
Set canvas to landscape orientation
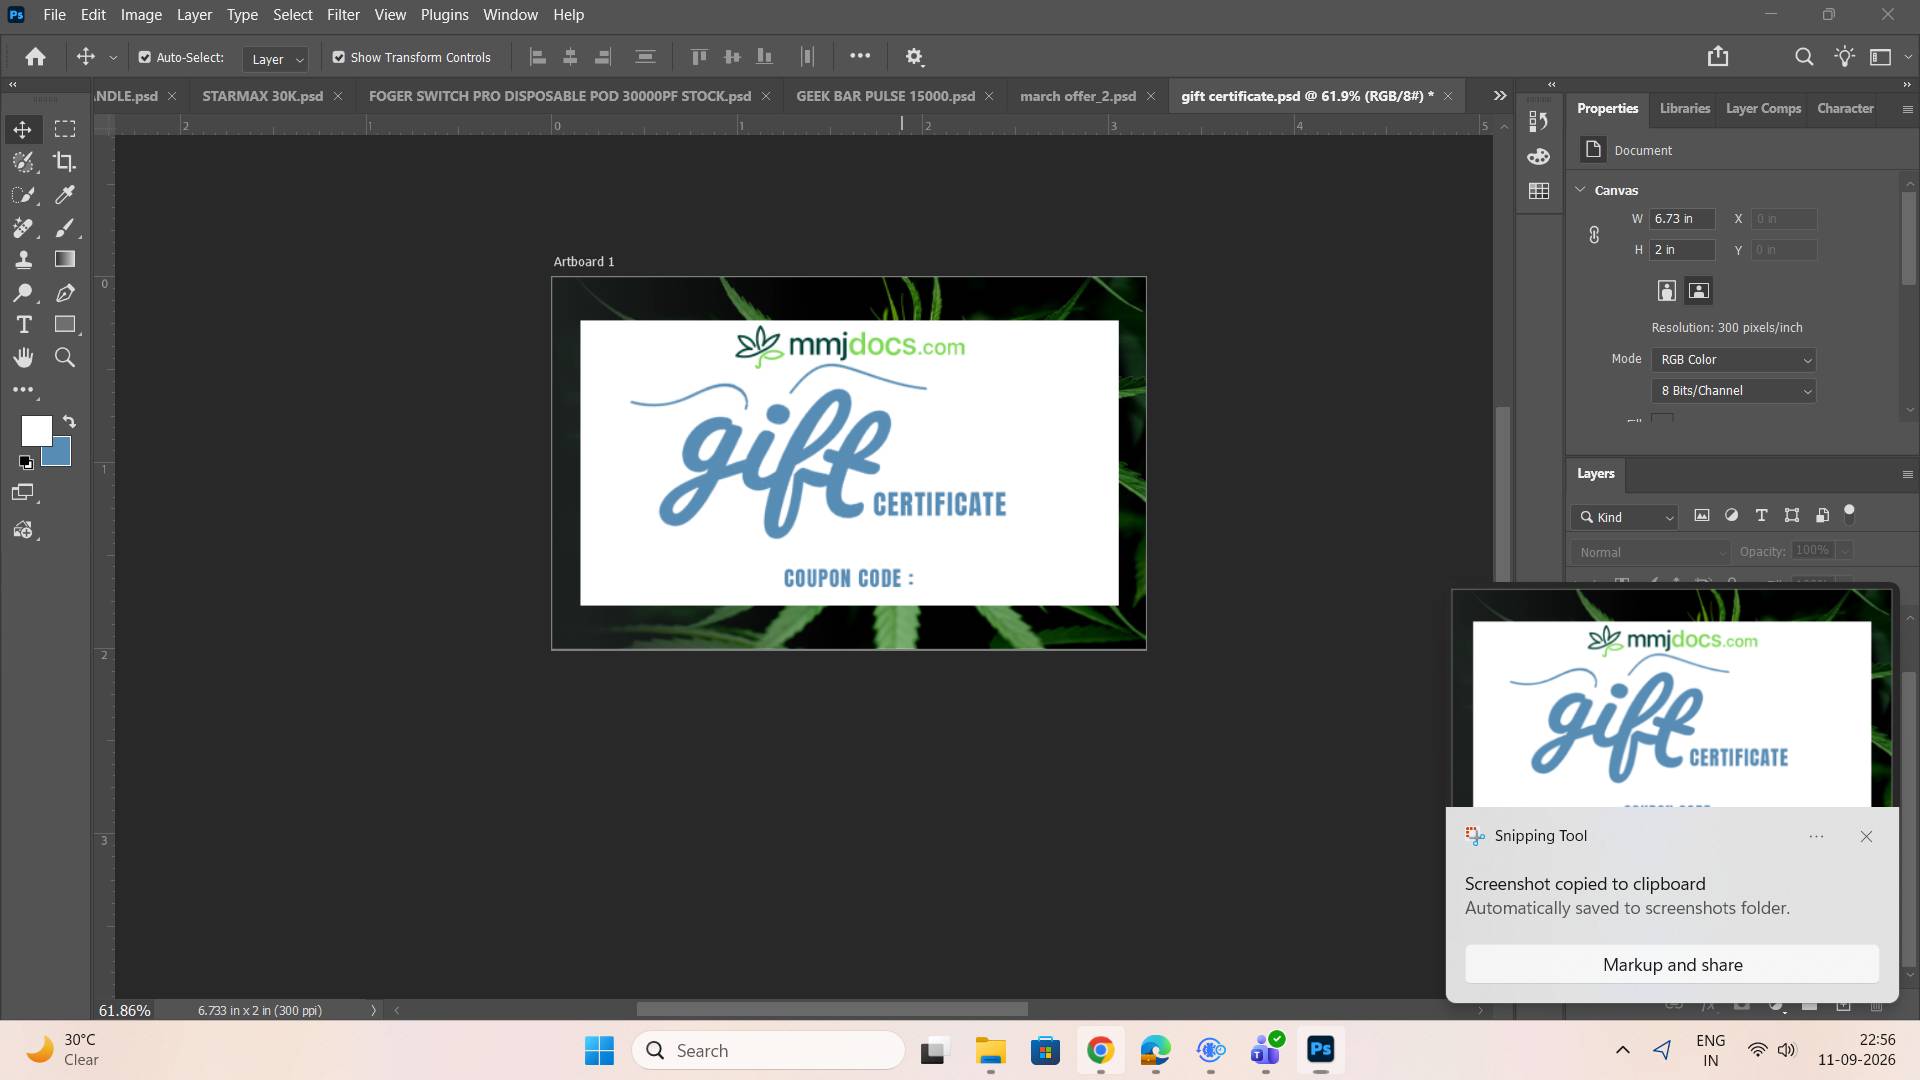click(1698, 291)
